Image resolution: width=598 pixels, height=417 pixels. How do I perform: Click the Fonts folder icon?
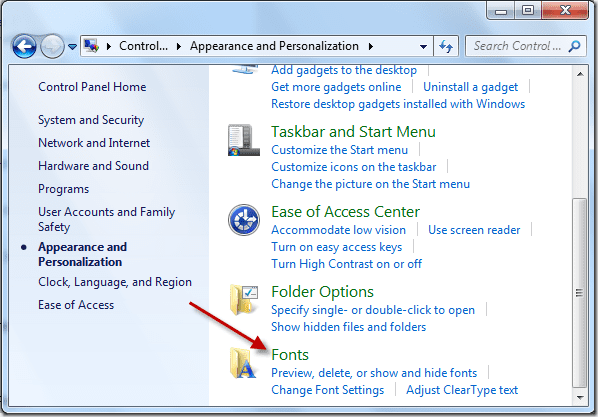tap(243, 363)
